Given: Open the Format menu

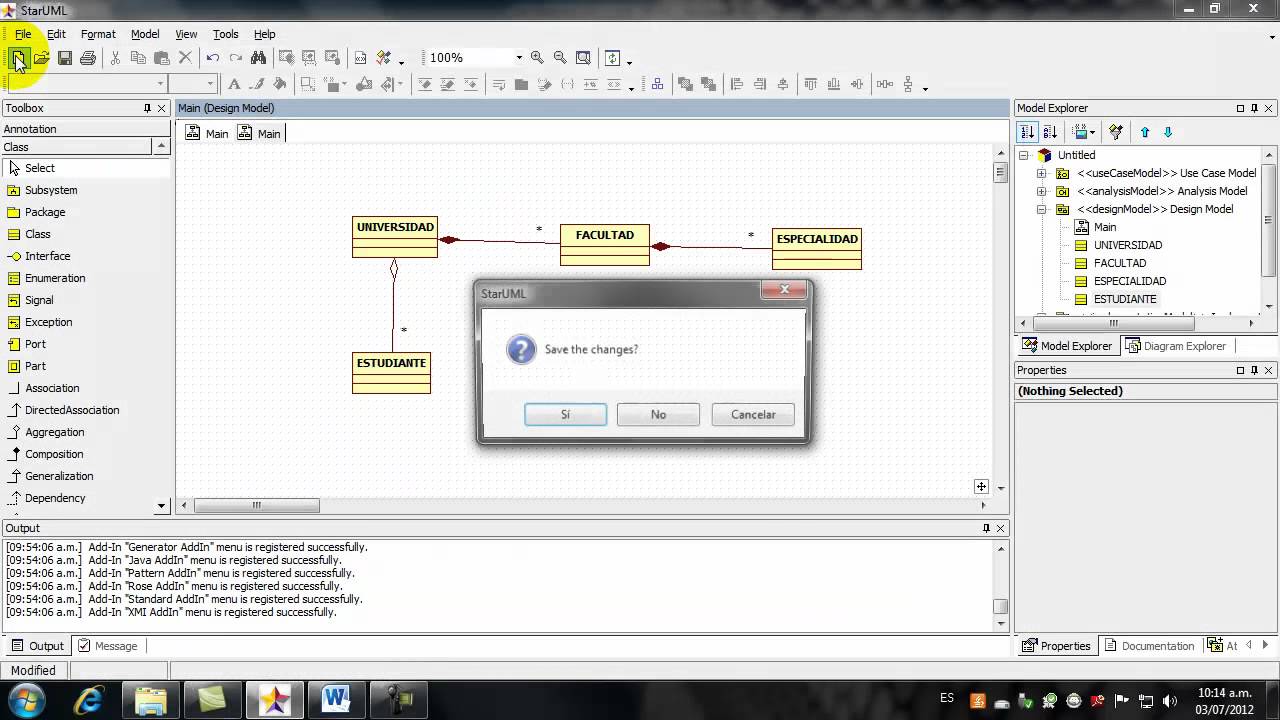Looking at the screenshot, I should click(x=98, y=34).
